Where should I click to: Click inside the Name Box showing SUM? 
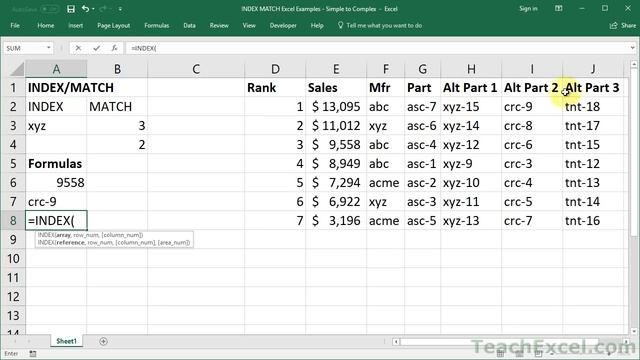pos(24,48)
